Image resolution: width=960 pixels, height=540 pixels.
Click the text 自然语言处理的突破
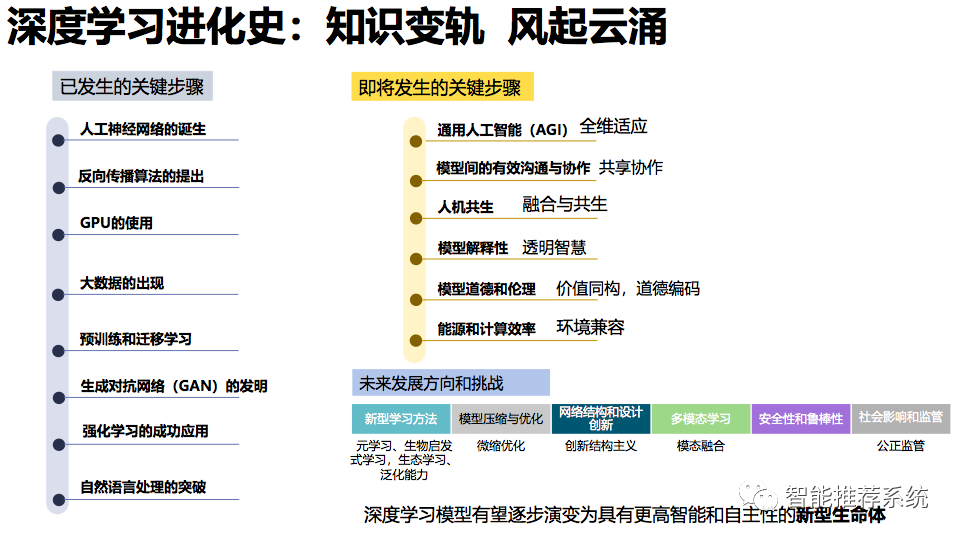point(143,487)
